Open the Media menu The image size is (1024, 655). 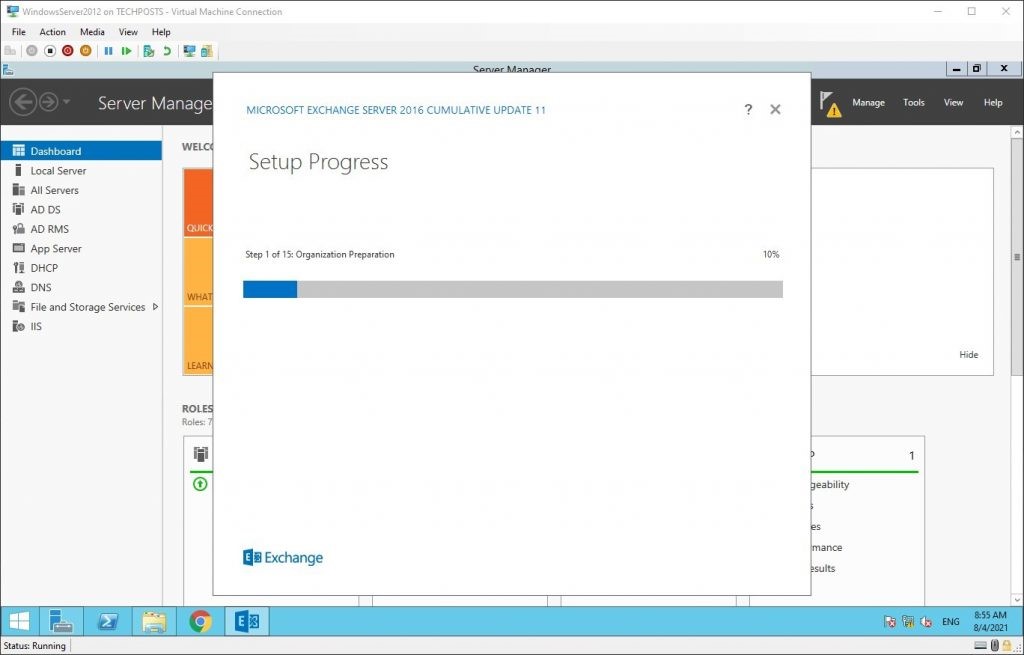click(x=92, y=32)
